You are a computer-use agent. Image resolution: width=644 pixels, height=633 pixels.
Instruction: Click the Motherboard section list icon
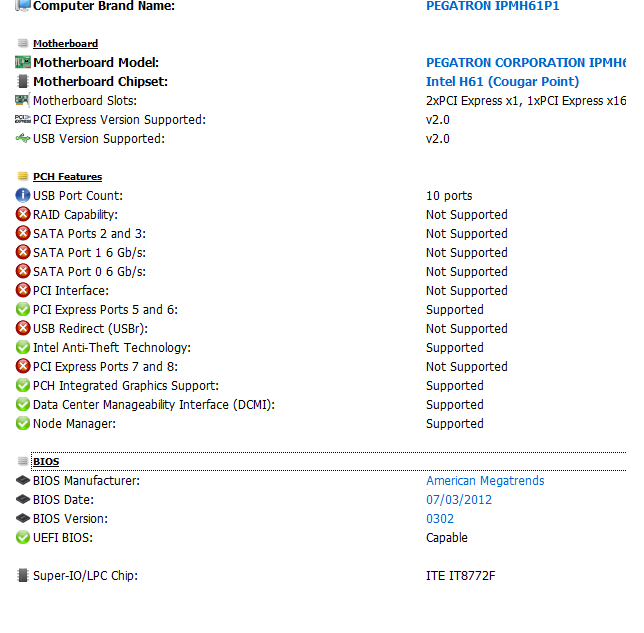(23, 43)
